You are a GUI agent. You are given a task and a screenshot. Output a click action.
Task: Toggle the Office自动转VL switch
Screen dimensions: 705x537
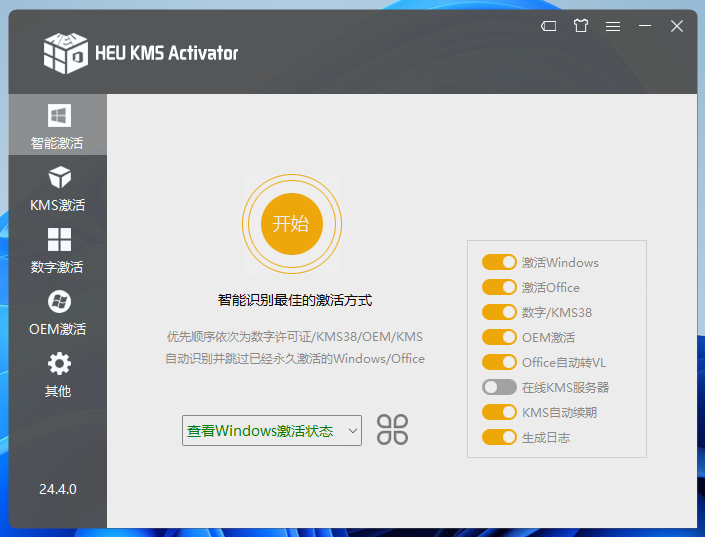499,362
